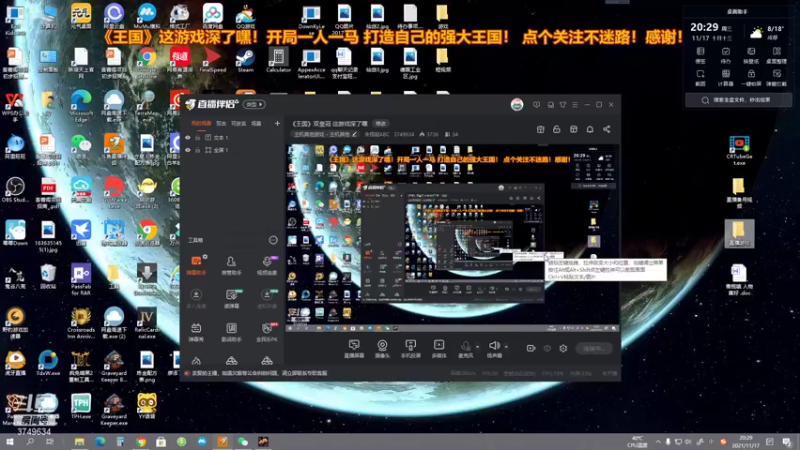This screenshot has height=450, width=800.
Task: Open WeChat from the taskbar
Action: (x=243, y=441)
